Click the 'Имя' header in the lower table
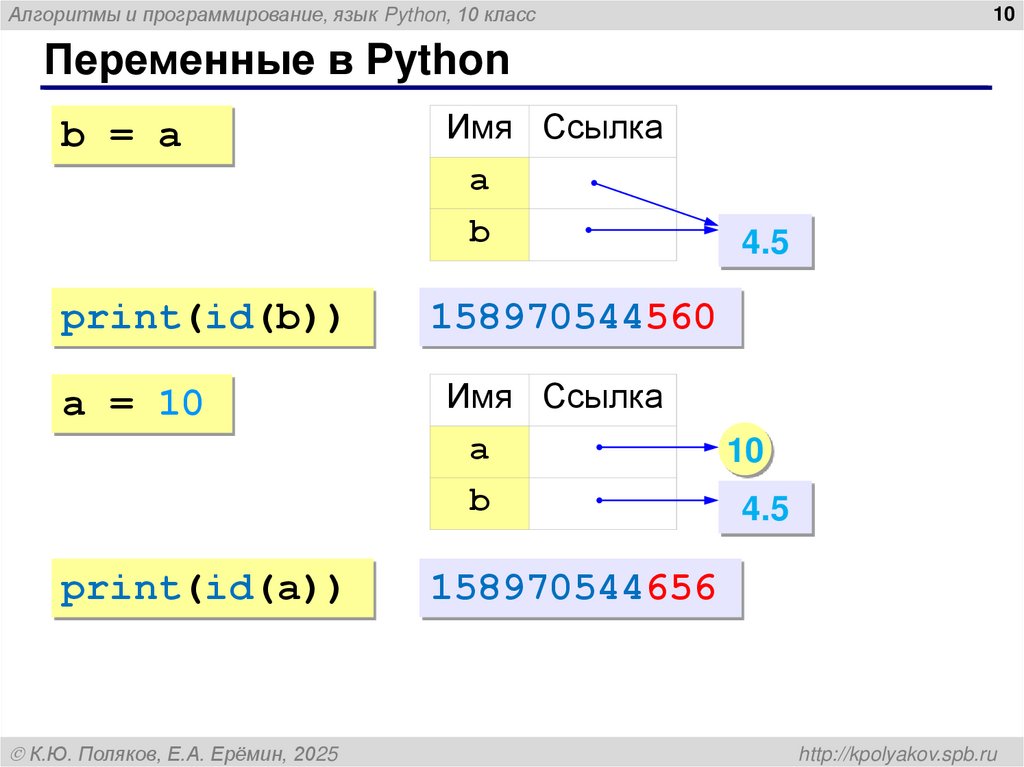Image resolution: width=1024 pixels, height=767 pixels. [x=479, y=400]
